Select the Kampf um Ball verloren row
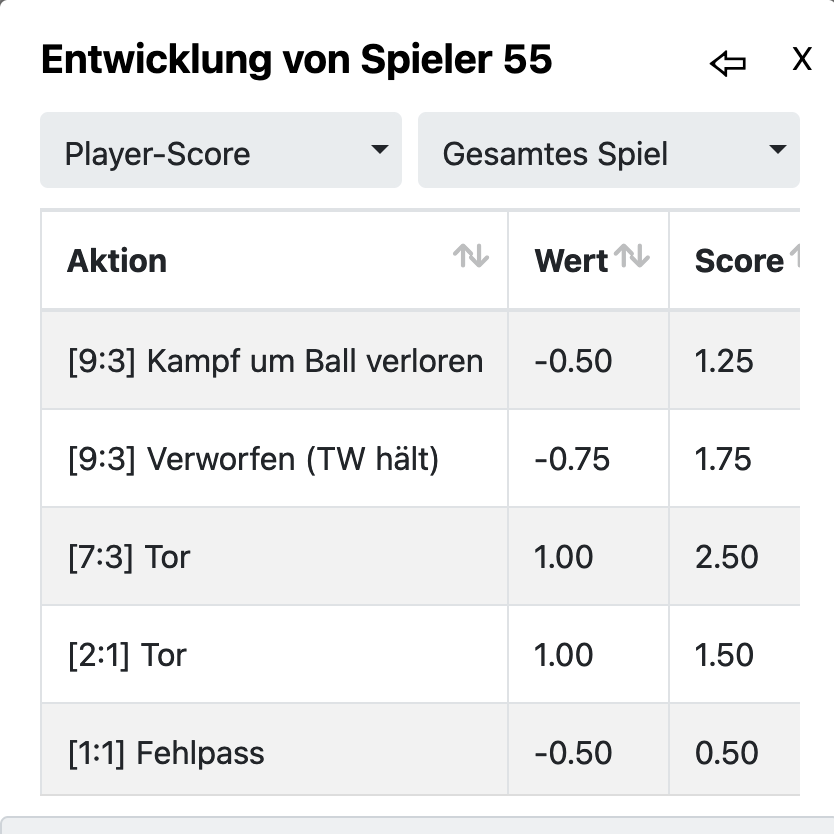Viewport: 834px width, 834px height. (x=275, y=361)
